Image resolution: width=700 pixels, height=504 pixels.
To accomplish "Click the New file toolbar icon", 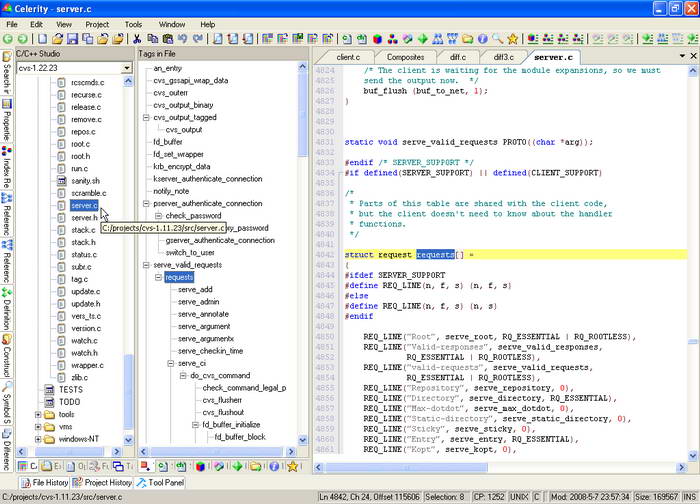I will 43,39.
